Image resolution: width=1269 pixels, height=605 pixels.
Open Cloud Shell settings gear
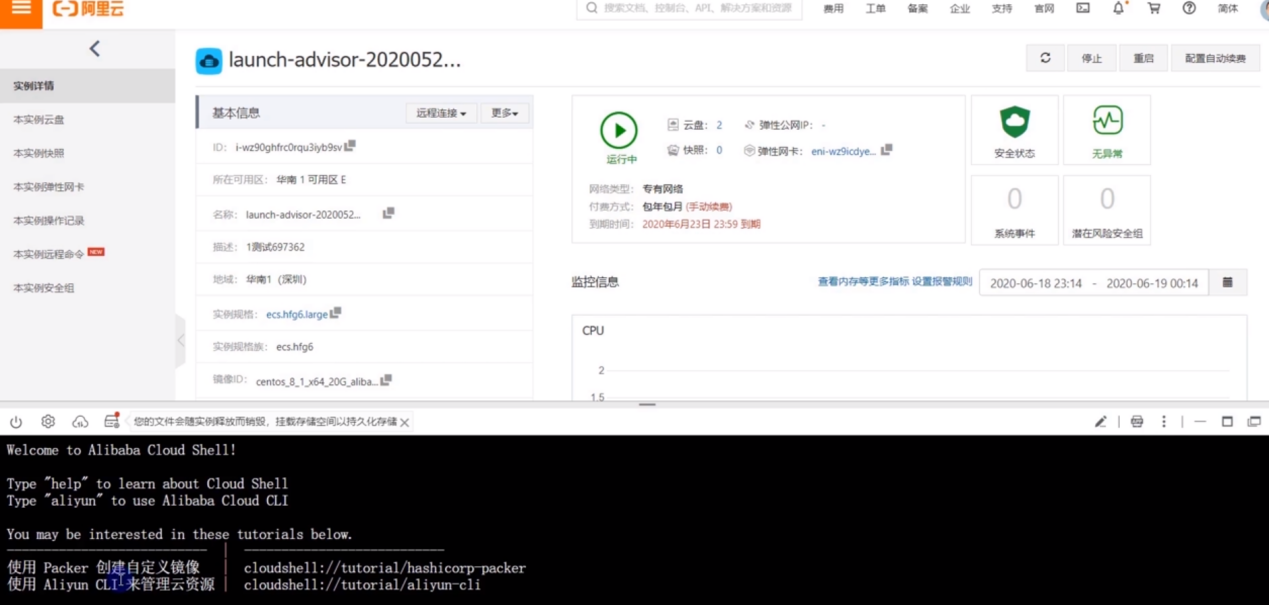[46, 422]
